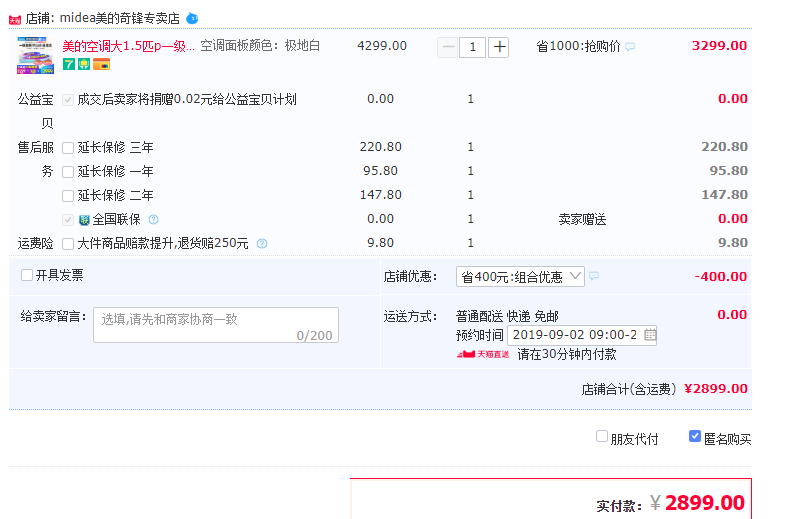Check the 朋友代付 option
The height and width of the screenshot is (519, 787).
[602, 436]
